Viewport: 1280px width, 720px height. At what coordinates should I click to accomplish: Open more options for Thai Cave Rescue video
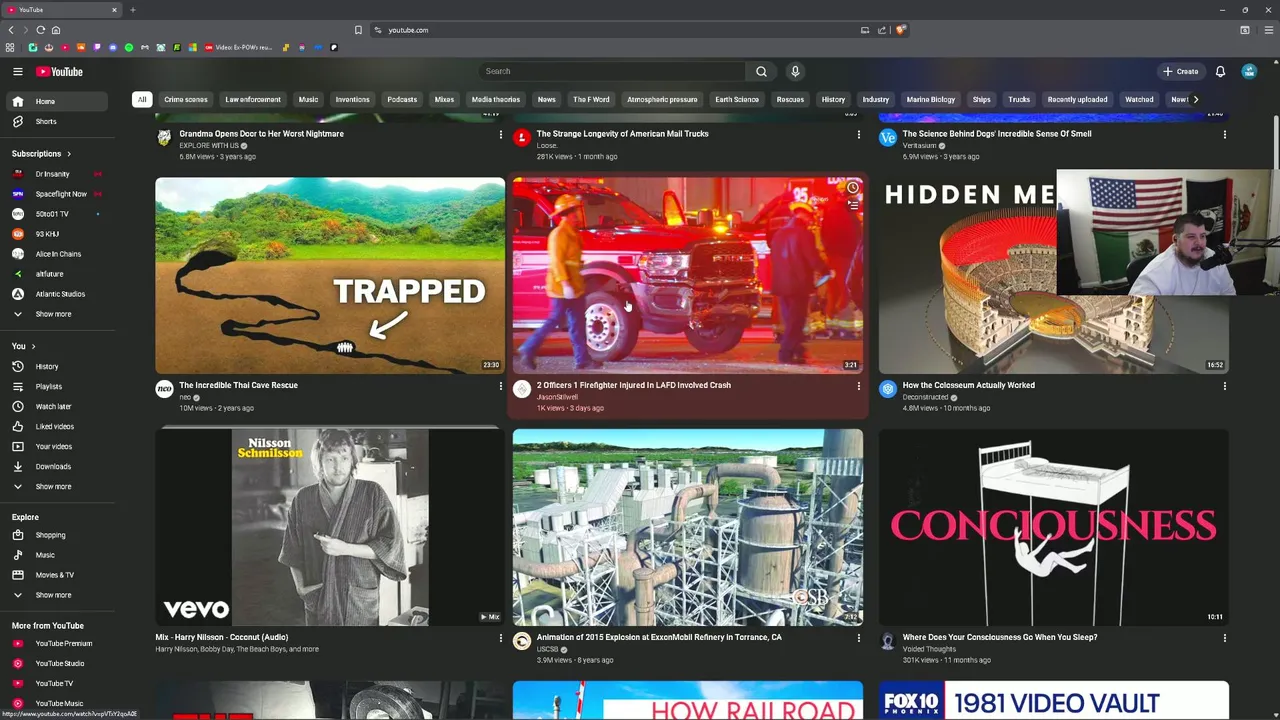tap(501, 386)
